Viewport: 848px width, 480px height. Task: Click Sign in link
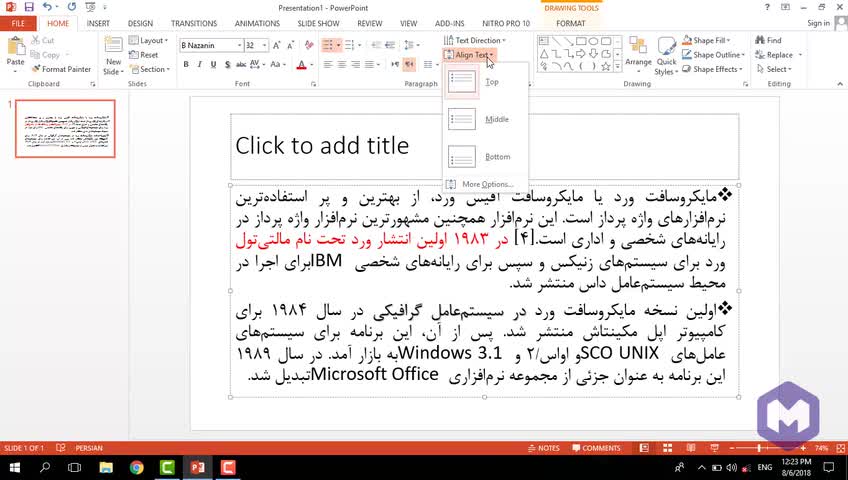coord(818,23)
